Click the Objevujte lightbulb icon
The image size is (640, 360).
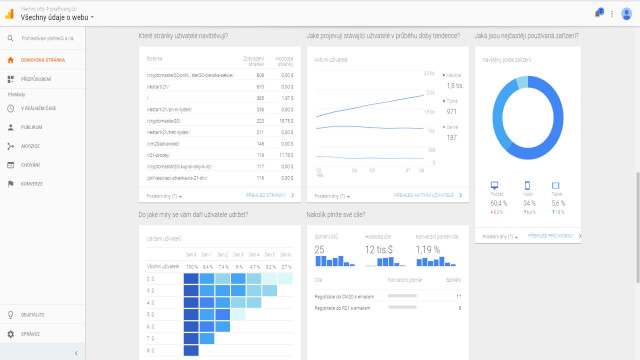pyautogui.click(x=11, y=315)
